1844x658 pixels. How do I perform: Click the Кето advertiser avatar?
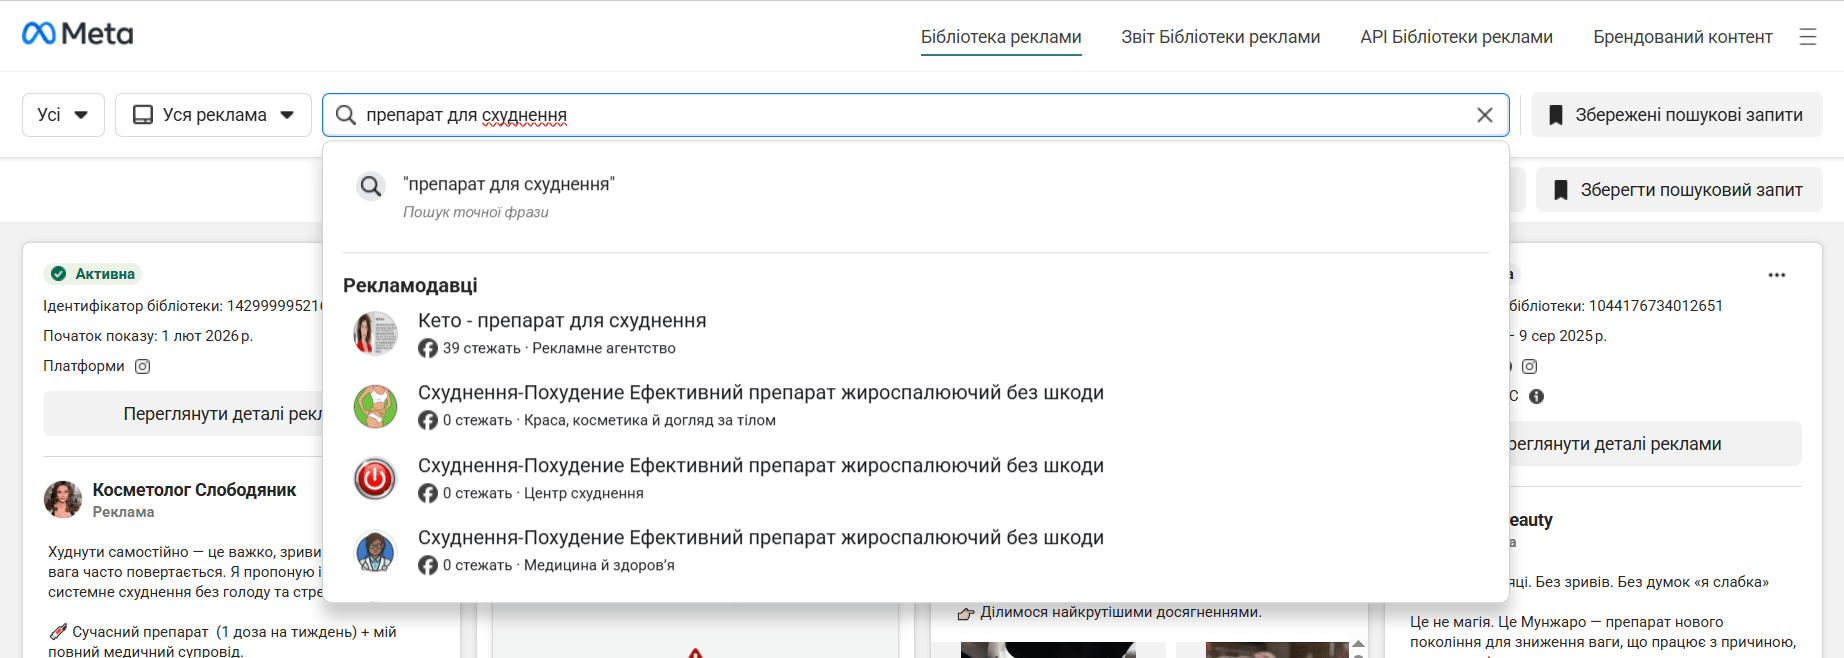376,333
